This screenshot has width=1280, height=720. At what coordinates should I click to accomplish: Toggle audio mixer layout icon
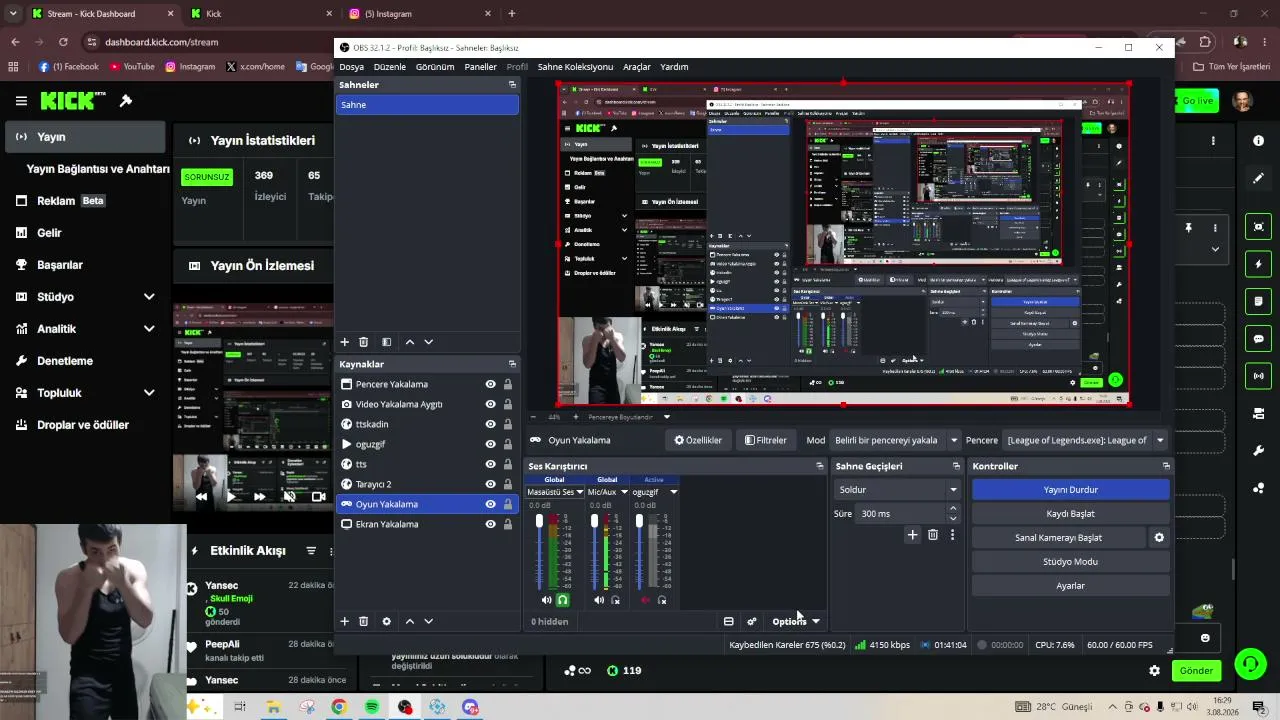click(x=729, y=621)
